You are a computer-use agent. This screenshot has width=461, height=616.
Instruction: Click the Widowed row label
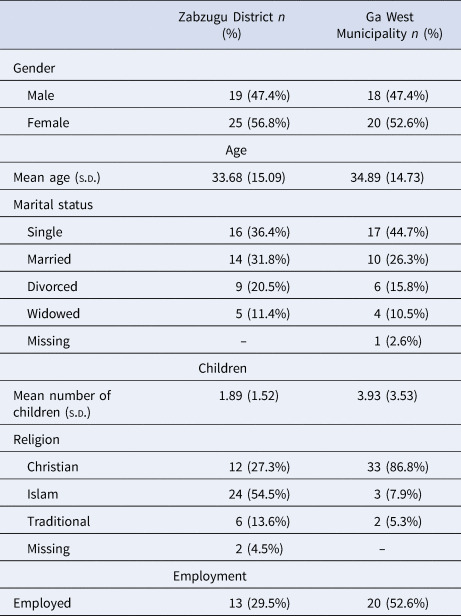click(53, 314)
